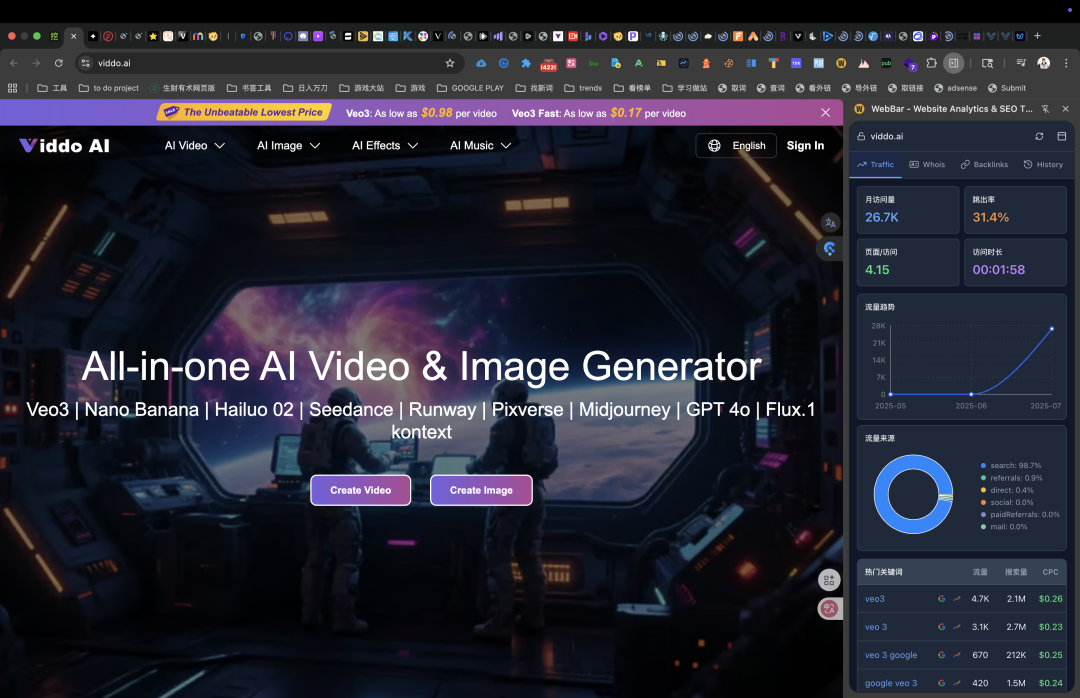Open the GOOGLE PLAY bookmarks folder

point(470,88)
